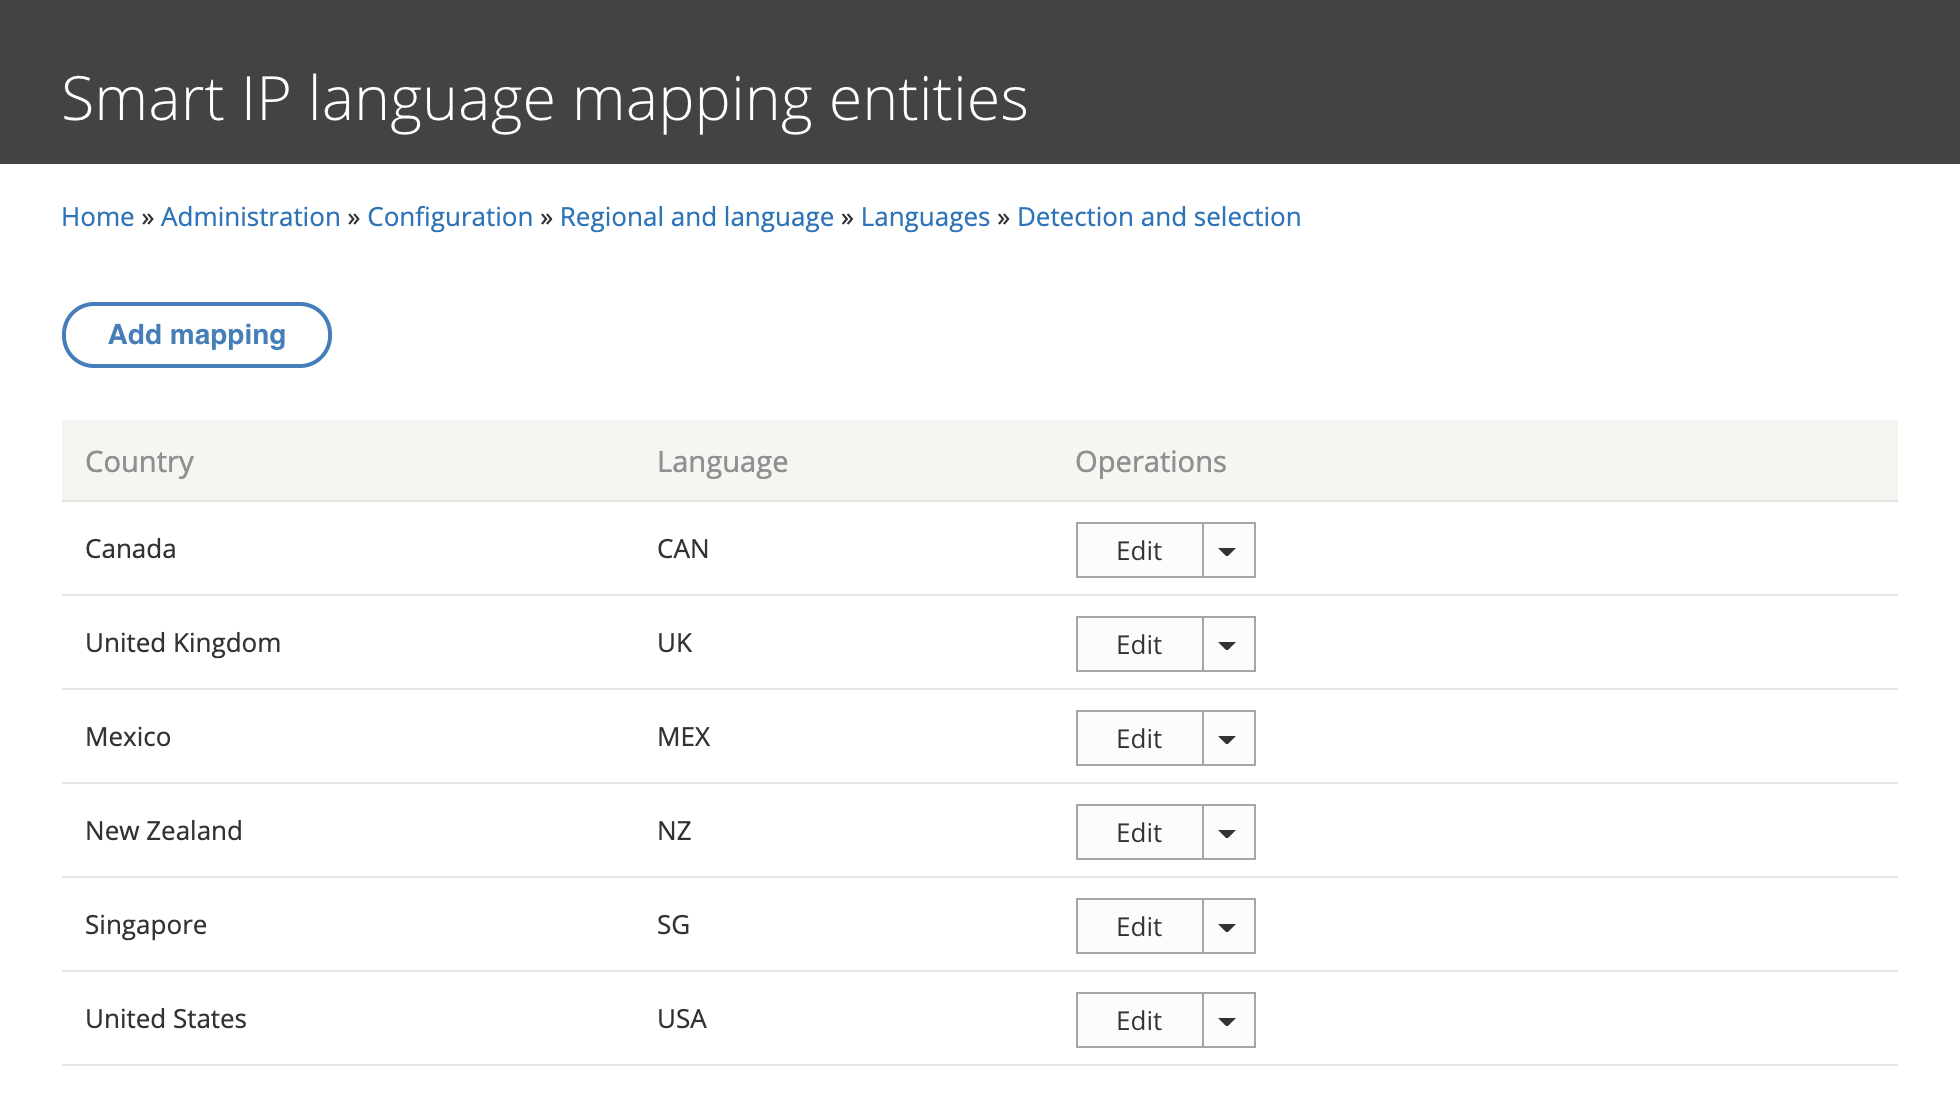
Task: Edit the New Zealand mapping
Action: pyautogui.click(x=1138, y=832)
